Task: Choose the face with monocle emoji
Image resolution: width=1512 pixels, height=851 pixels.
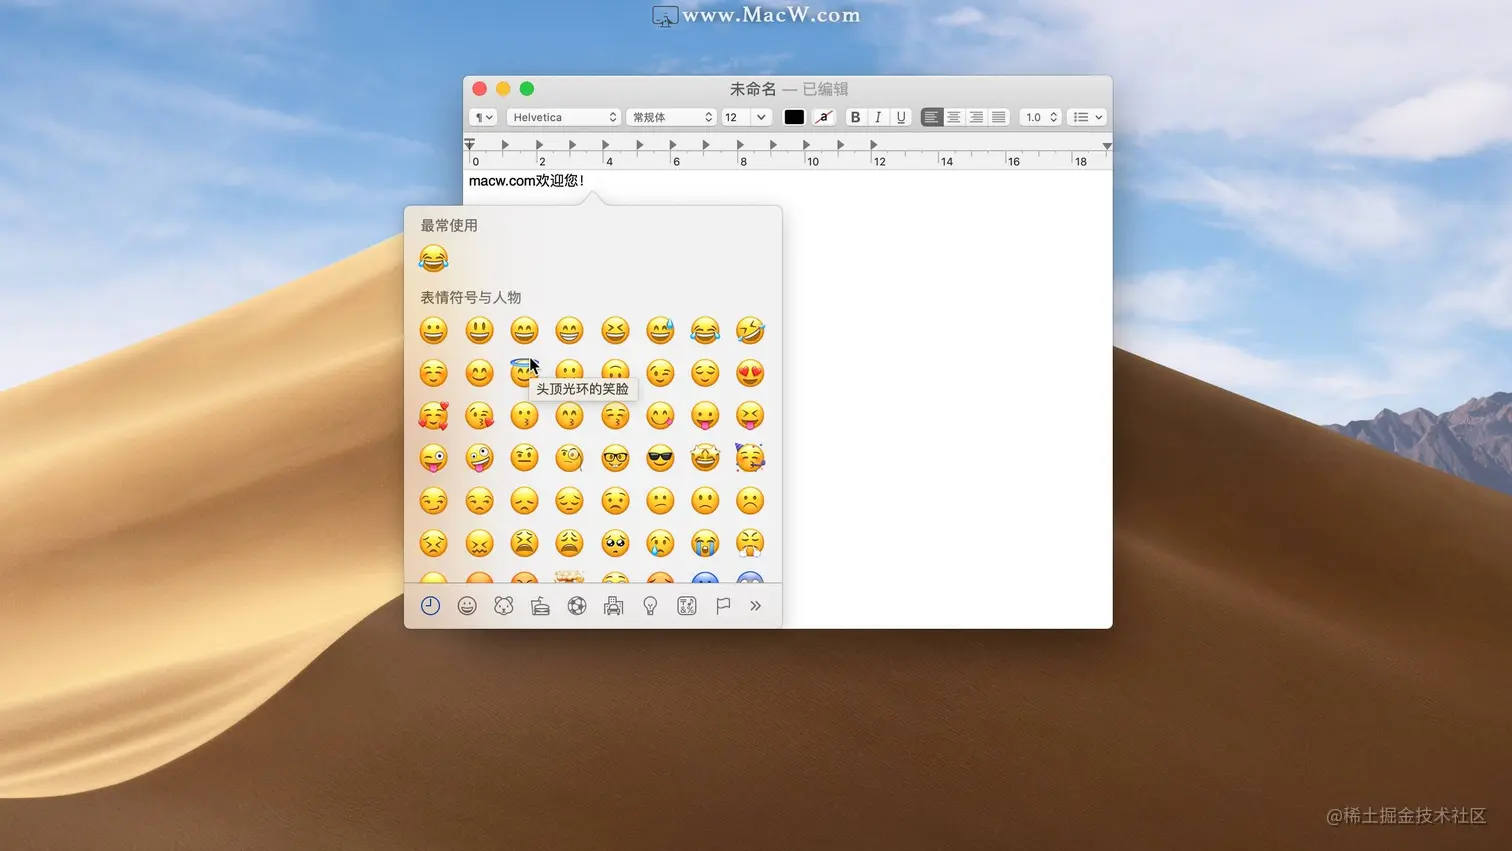Action: 570,458
